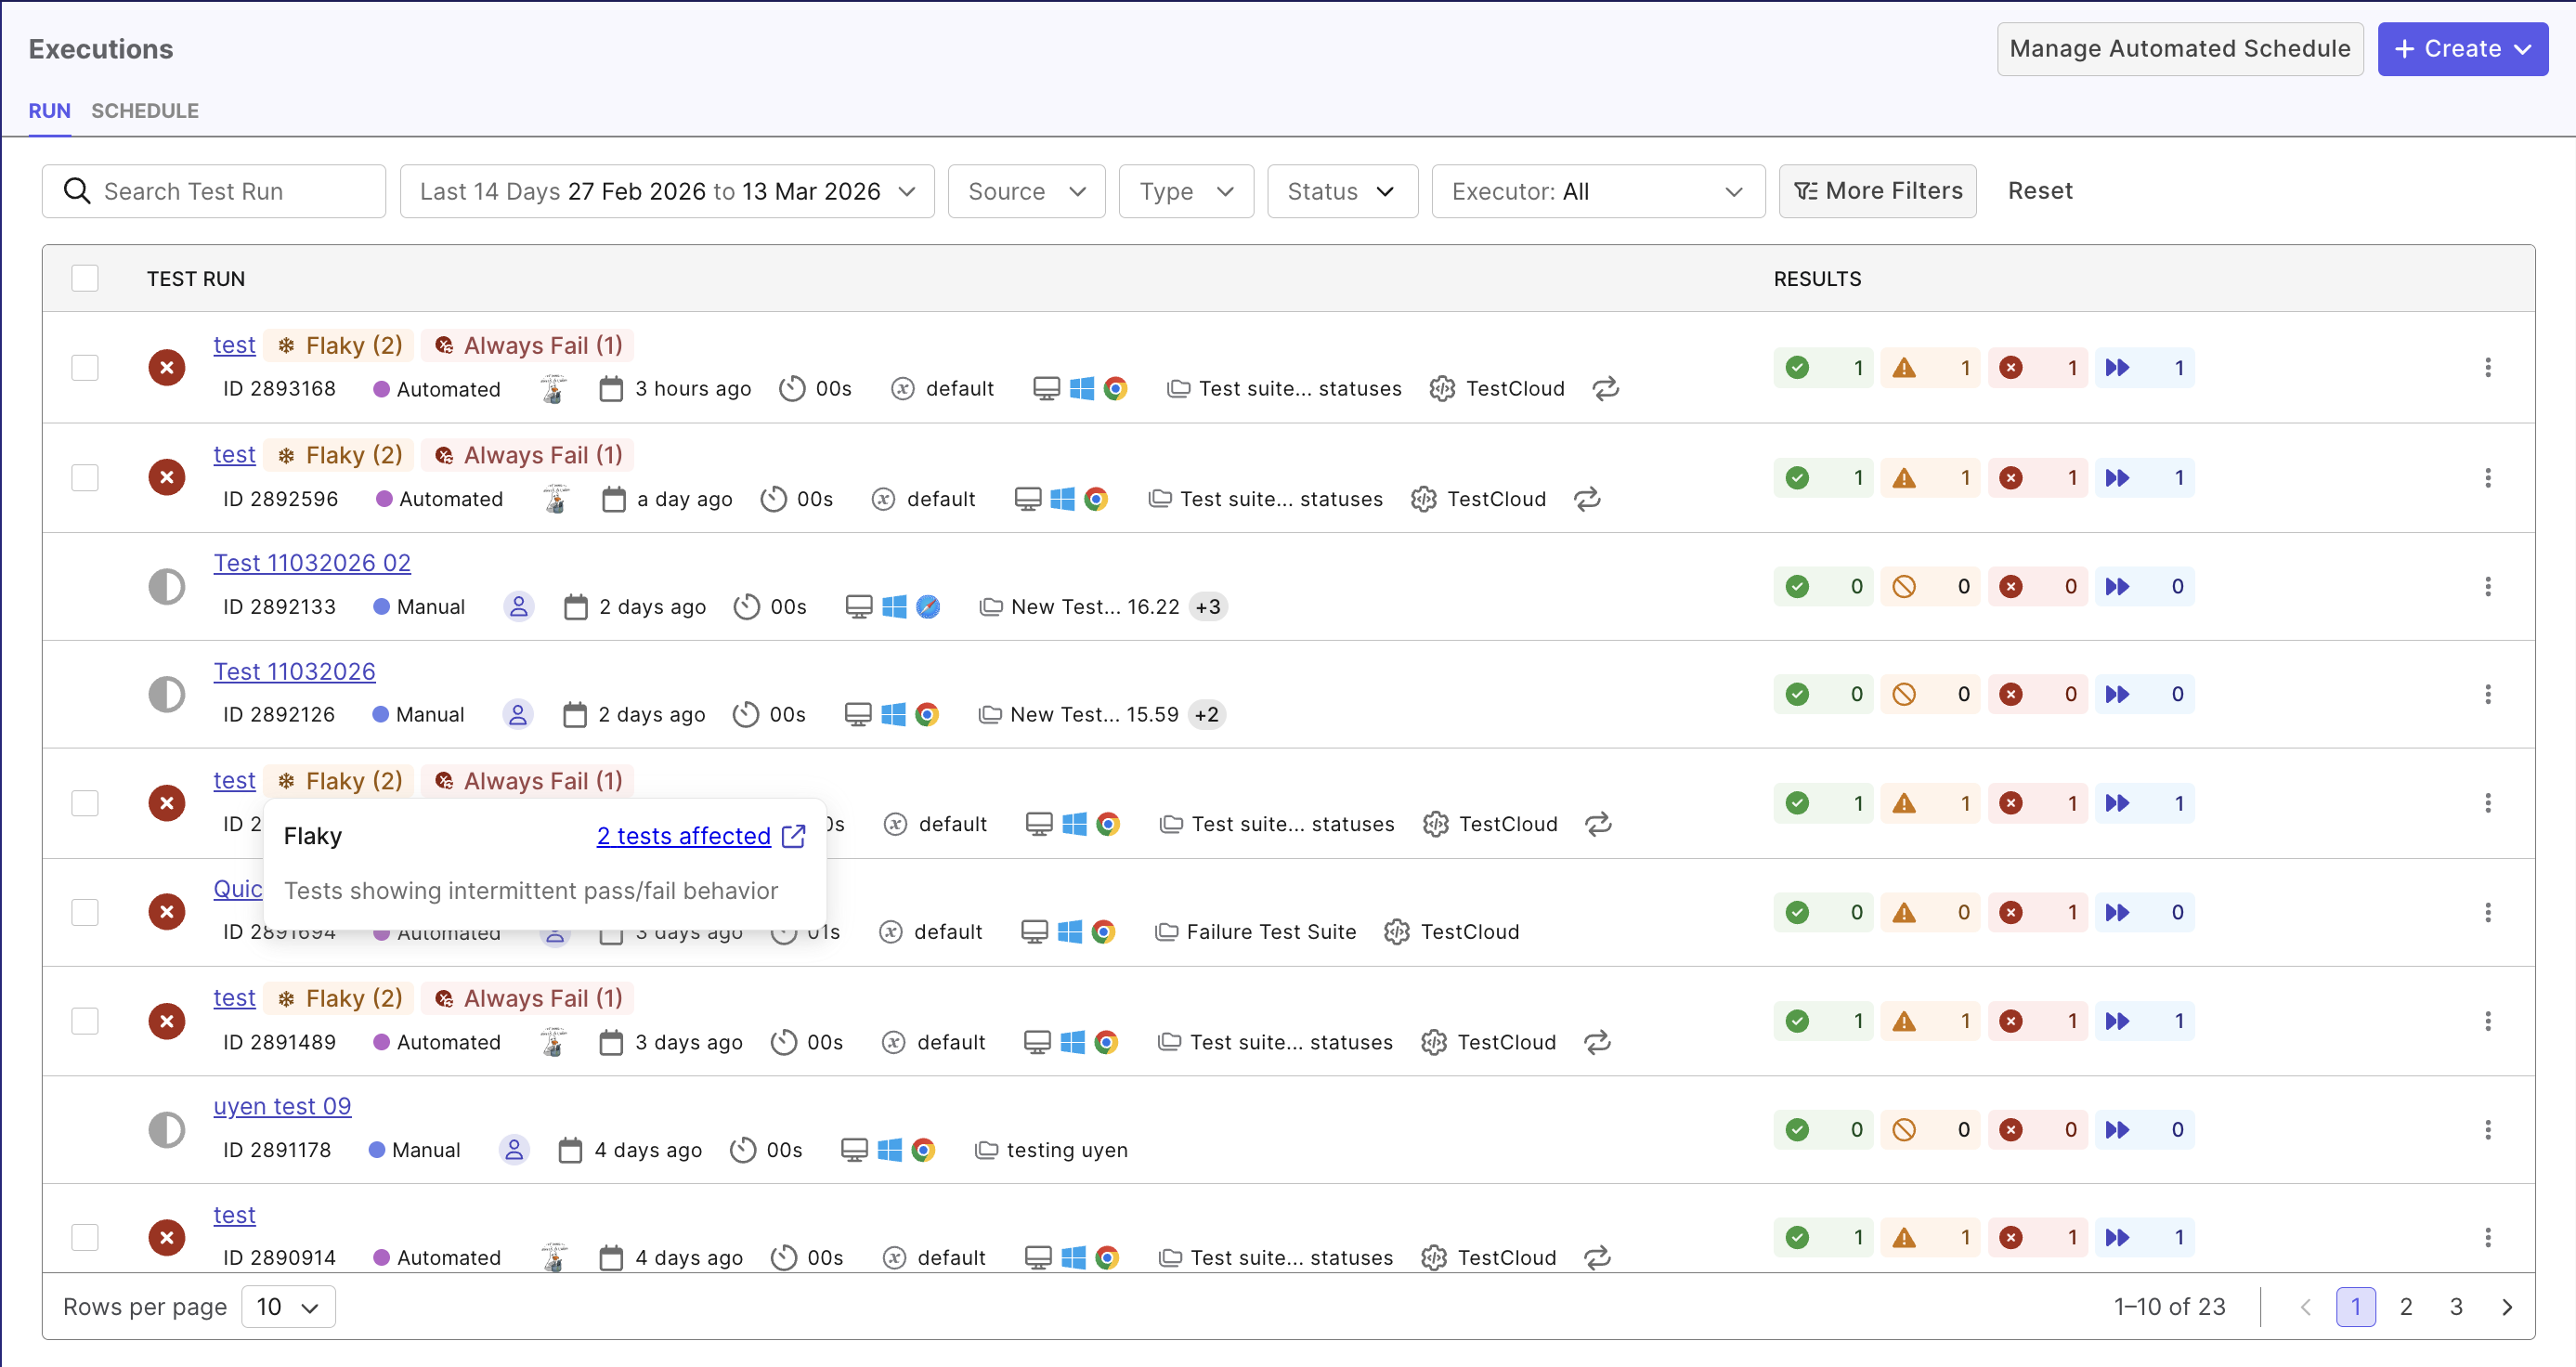Click the rerun icon on the first test row
This screenshot has width=2576, height=1367.
click(1604, 388)
